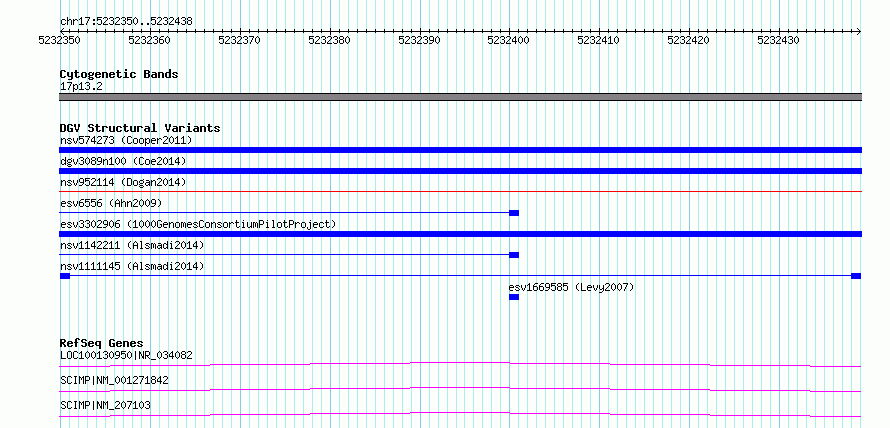Open variant label nsv574273 (Cooper2011)
This screenshot has height=428, width=890.
point(126,140)
